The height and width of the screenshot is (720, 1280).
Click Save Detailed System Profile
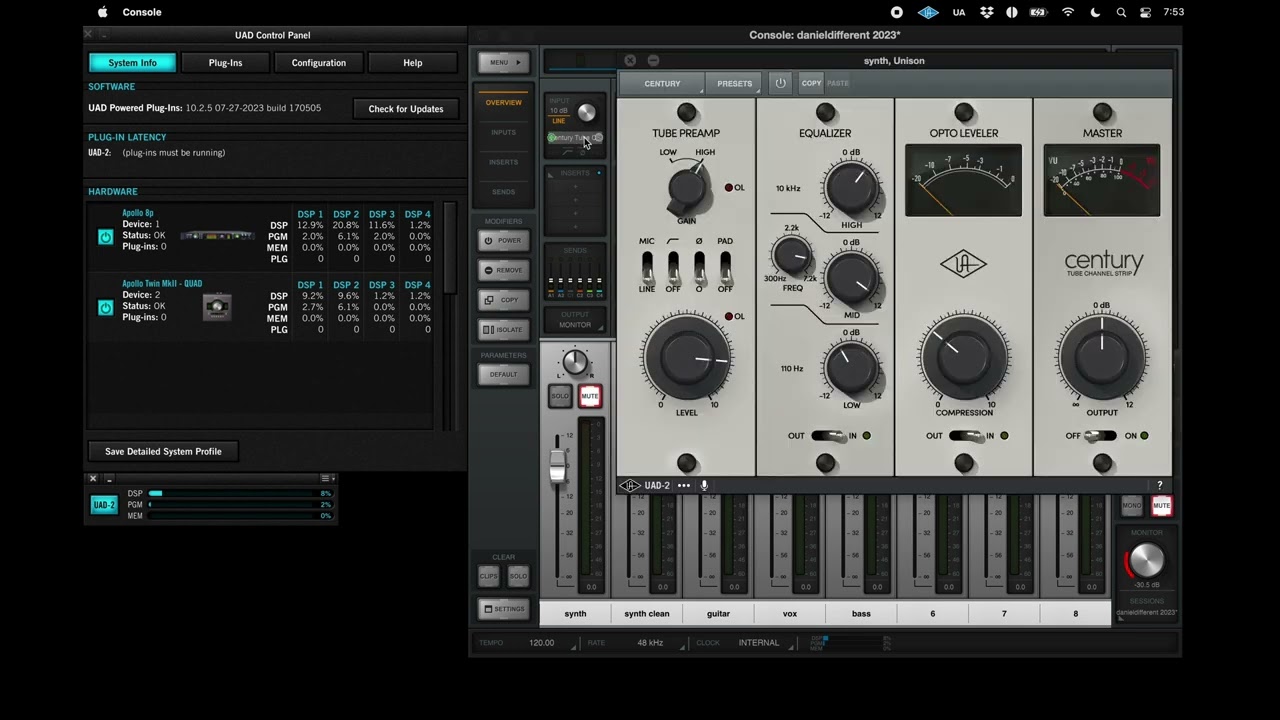pyautogui.click(x=163, y=451)
